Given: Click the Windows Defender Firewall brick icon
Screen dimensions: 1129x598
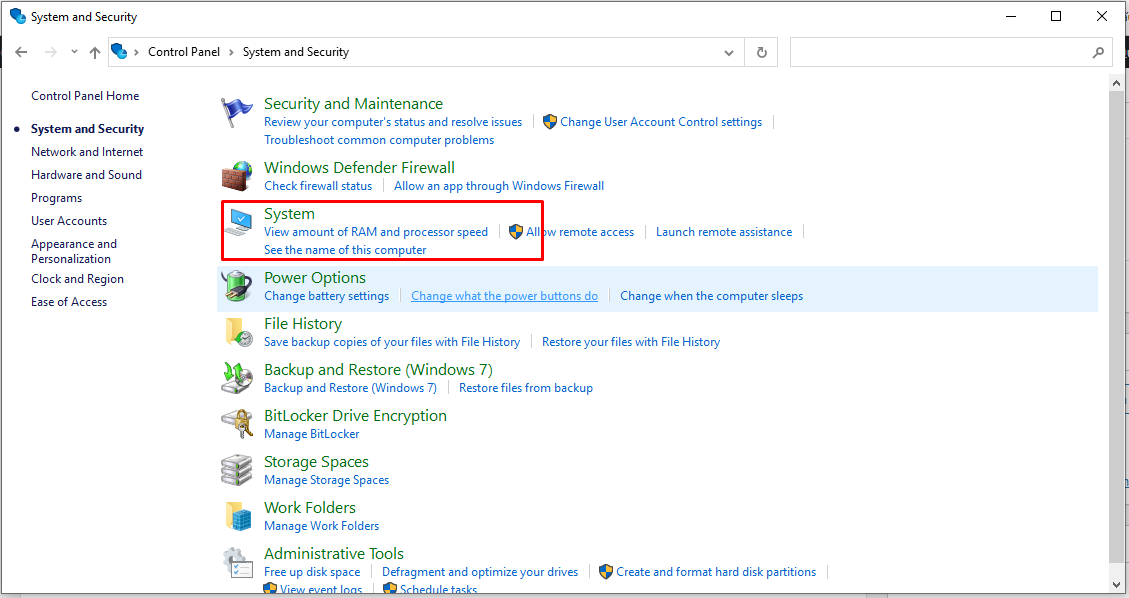Looking at the screenshot, I should pos(237,176).
